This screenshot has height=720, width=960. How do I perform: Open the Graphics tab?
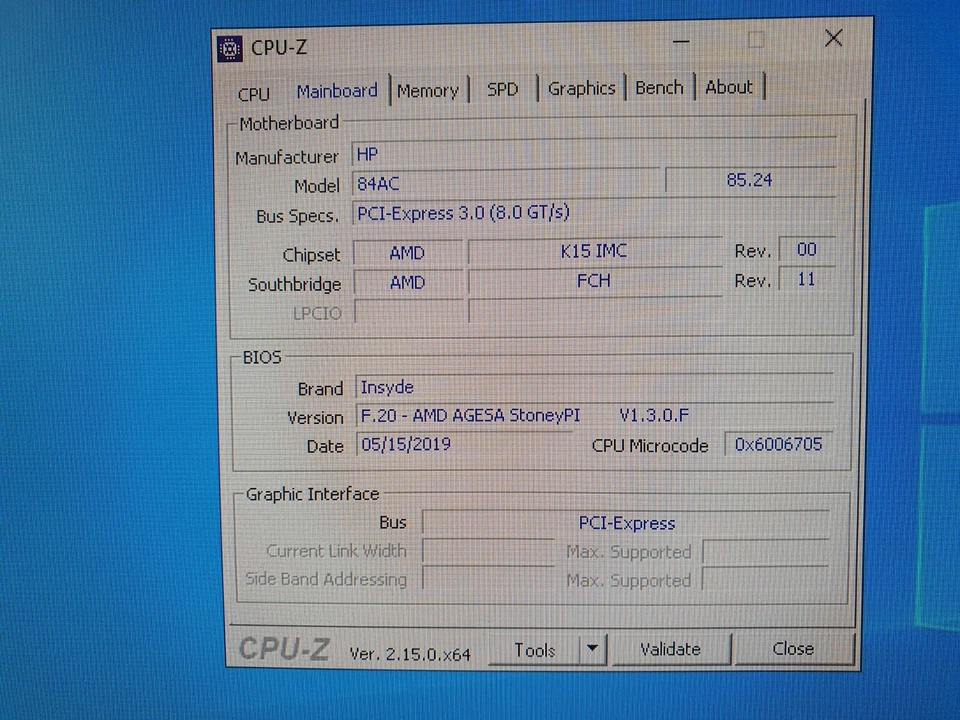click(x=581, y=88)
